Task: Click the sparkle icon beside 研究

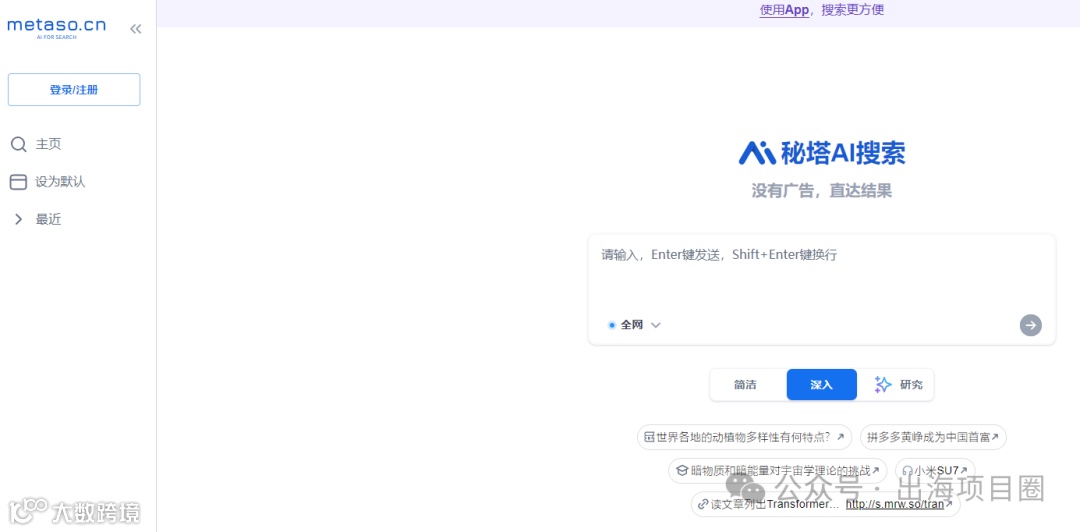Action: pos(883,385)
